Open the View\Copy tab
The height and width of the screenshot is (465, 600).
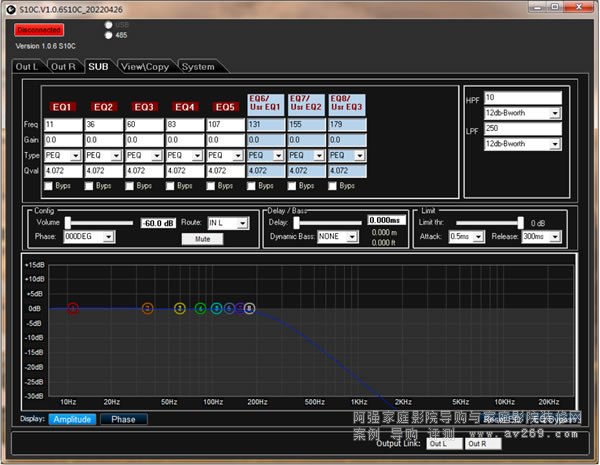(x=144, y=67)
